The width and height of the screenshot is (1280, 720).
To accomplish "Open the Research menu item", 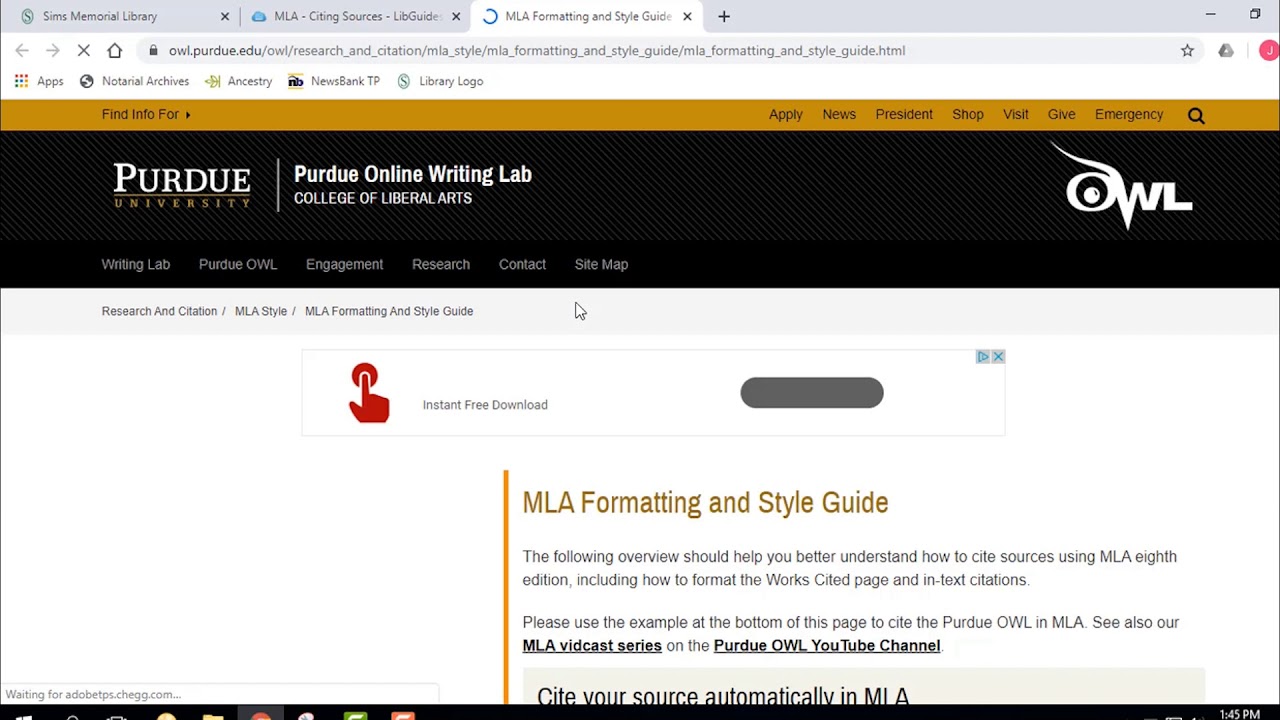I will (441, 264).
